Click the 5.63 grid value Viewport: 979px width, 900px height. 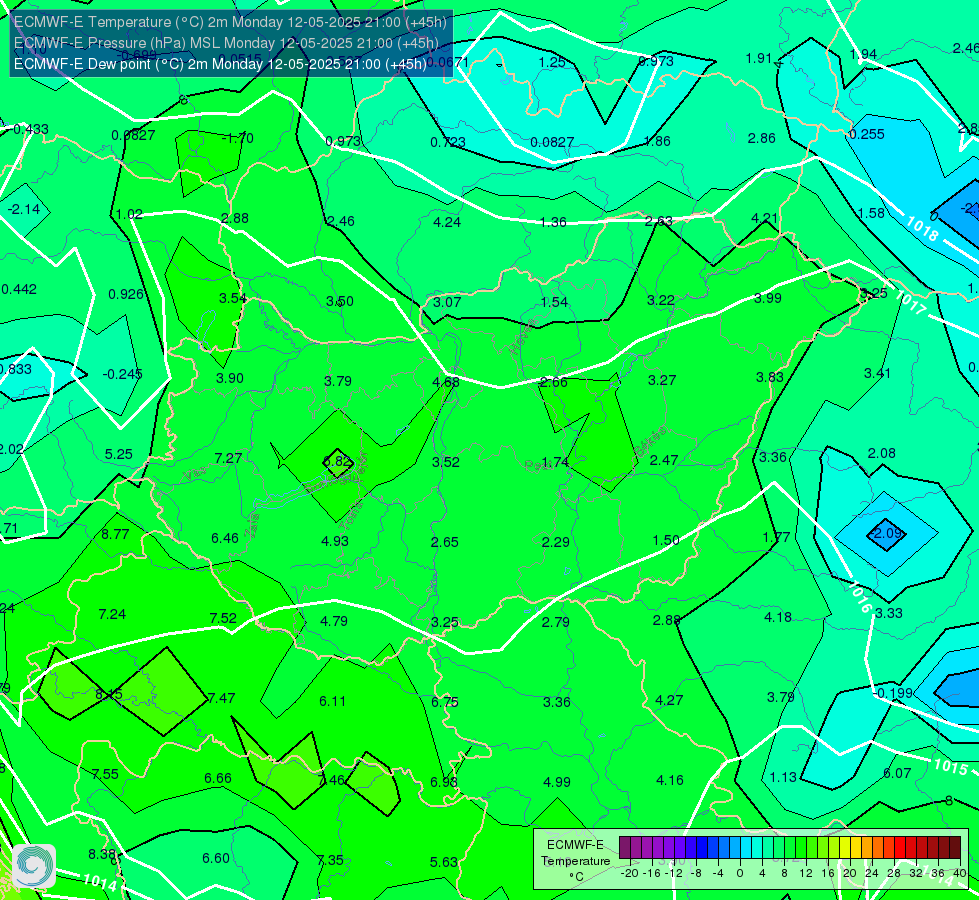coord(444,862)
